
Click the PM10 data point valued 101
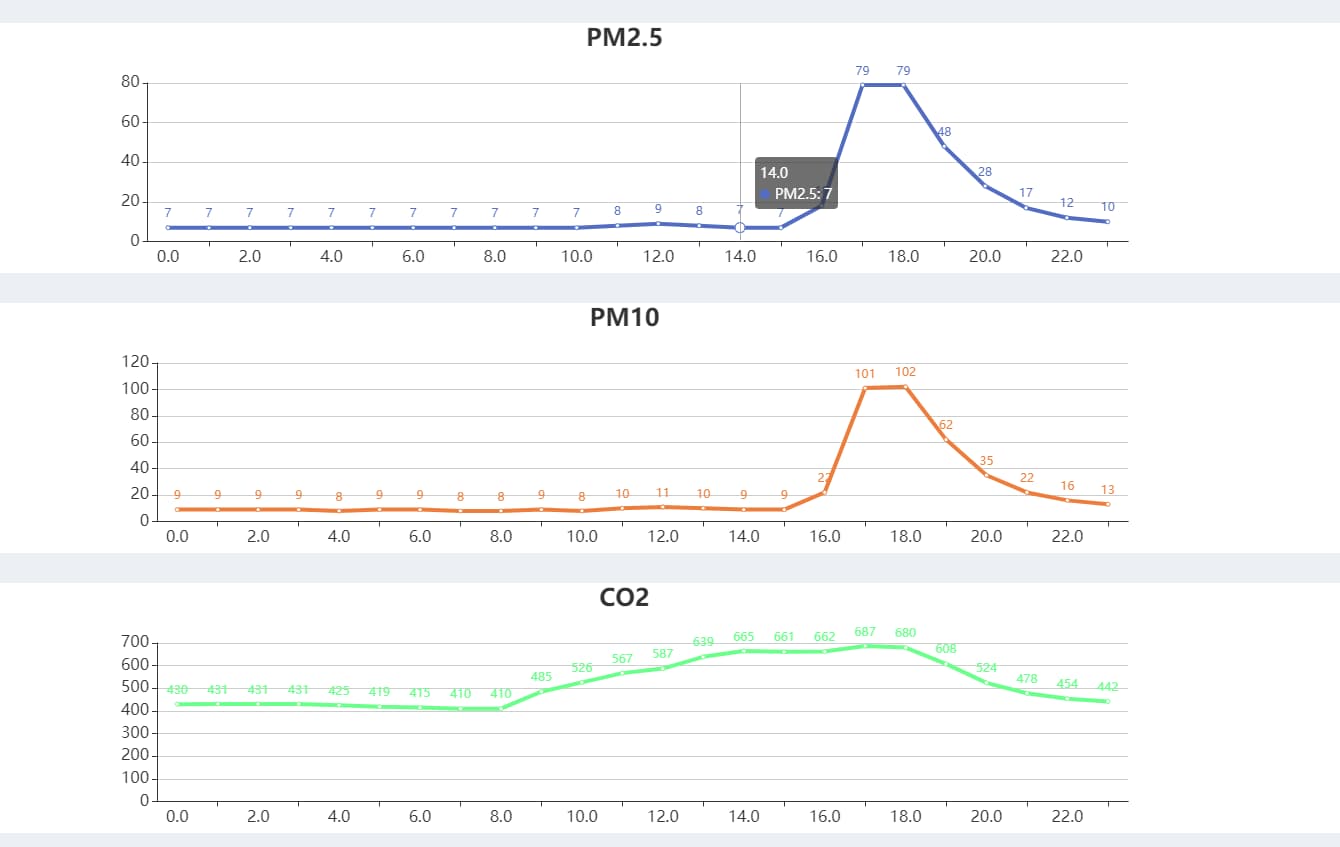865,388
